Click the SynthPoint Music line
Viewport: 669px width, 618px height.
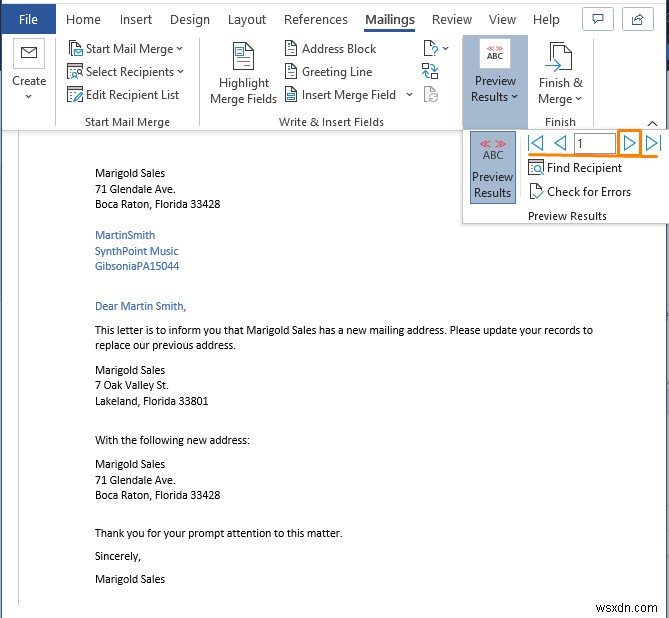coord(137,251)
